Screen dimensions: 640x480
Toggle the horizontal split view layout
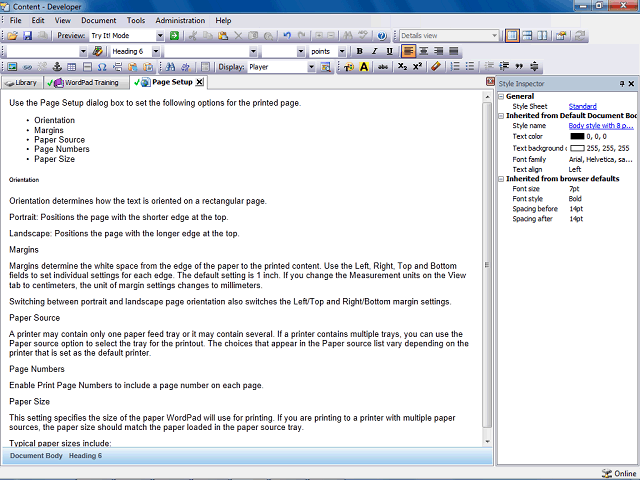click(x=527, y=36)
